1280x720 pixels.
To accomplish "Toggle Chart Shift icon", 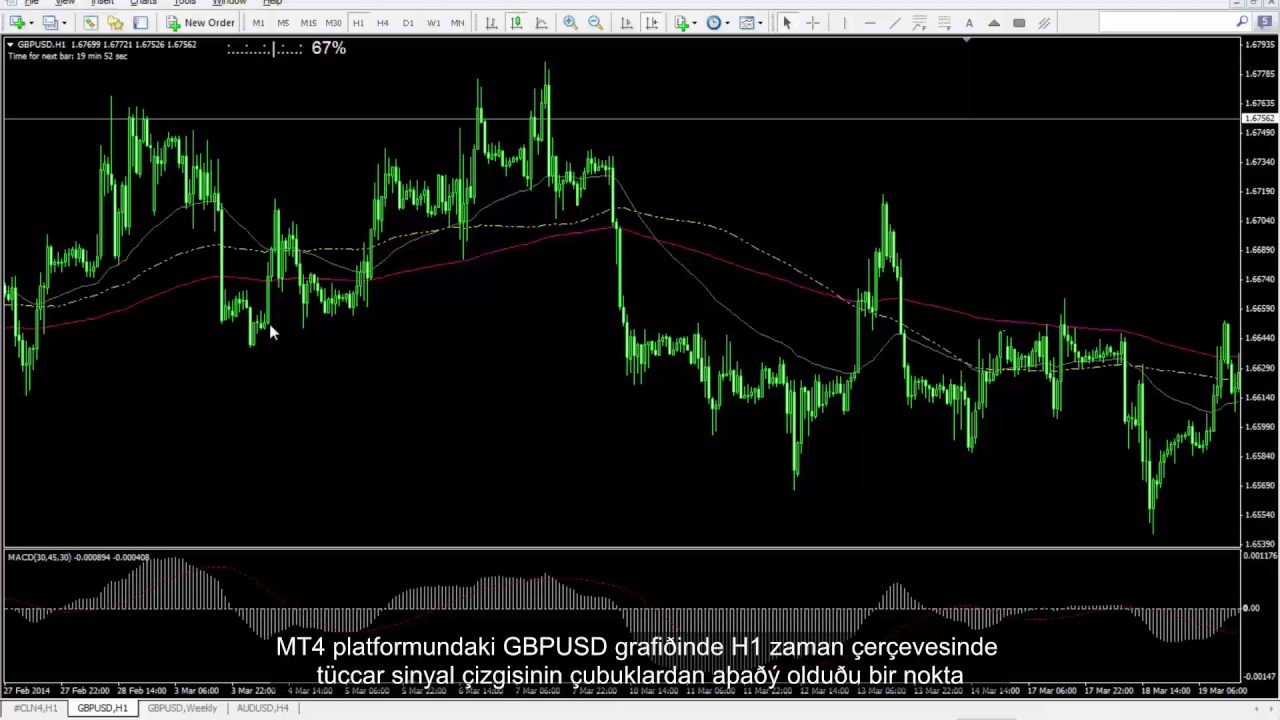I will pyautogui.click(x=651, y=22).
